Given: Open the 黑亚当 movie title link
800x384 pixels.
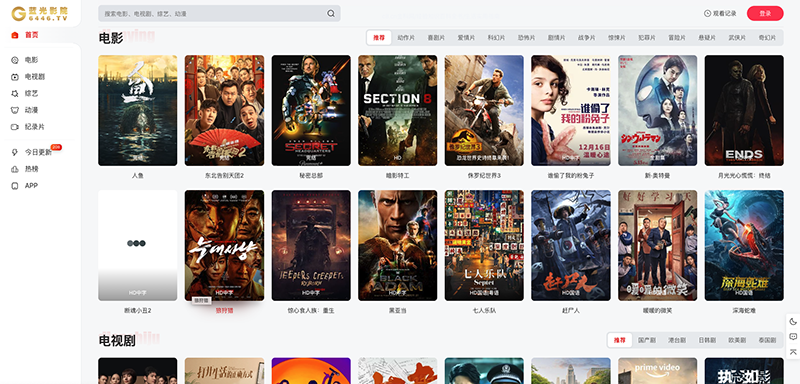Looking at the screenshot, I should 397,311.
